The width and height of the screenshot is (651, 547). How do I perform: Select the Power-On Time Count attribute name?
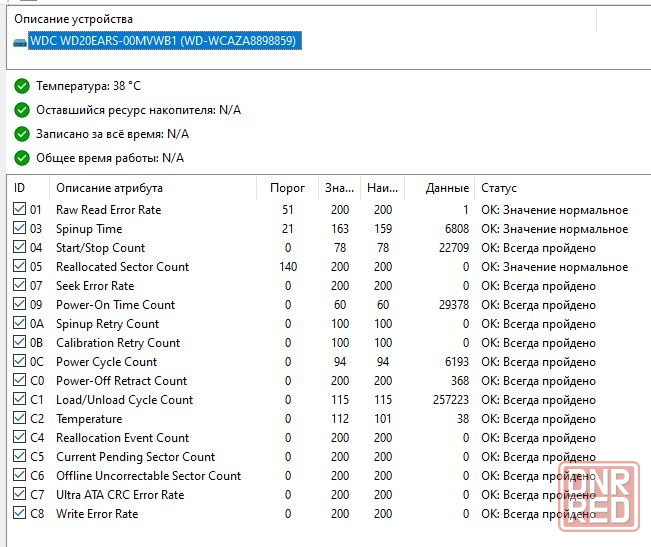coord(115,305)
